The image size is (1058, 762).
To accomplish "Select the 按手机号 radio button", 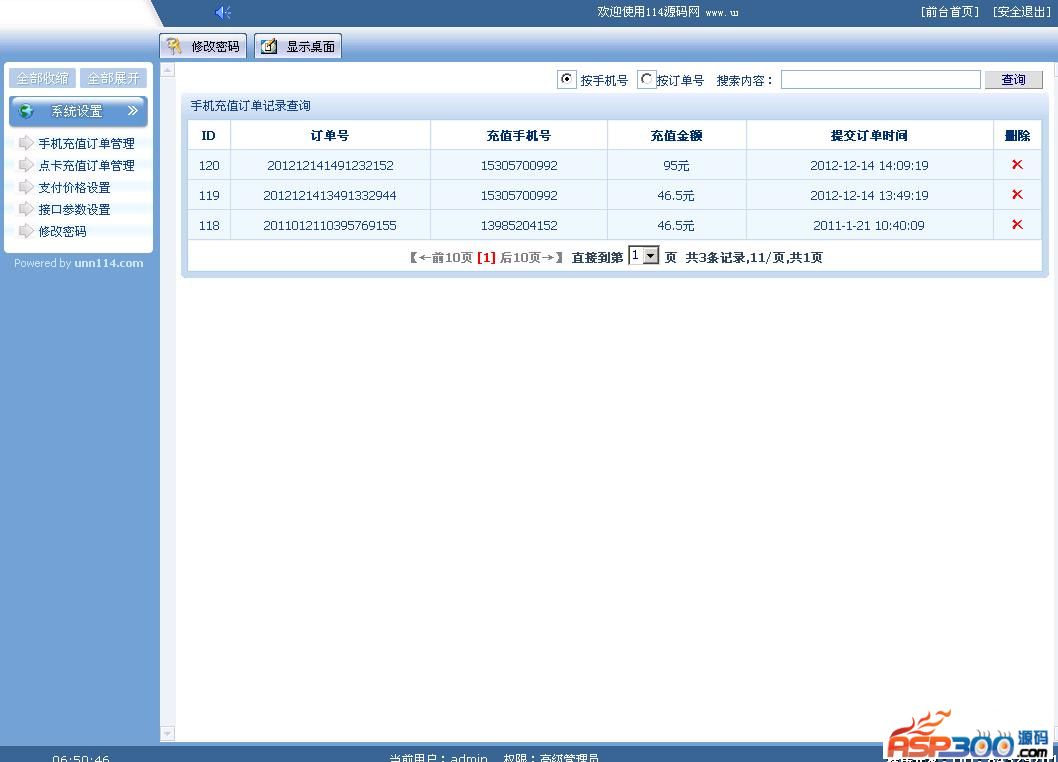I will coord(567,79).
